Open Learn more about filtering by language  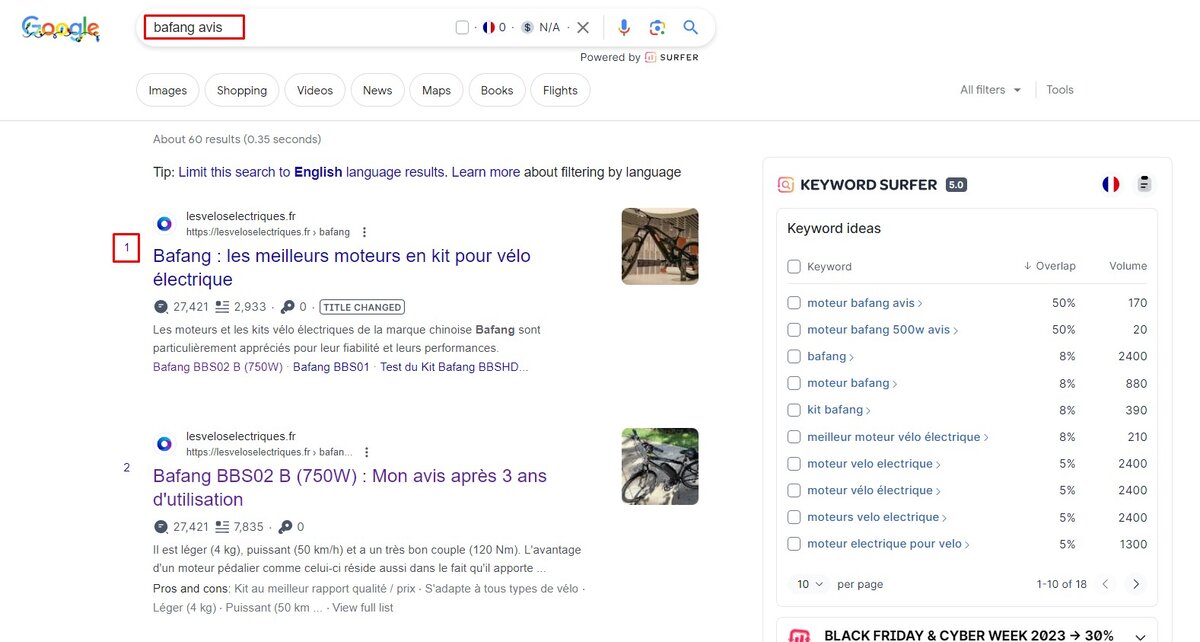tap(486, 172)
